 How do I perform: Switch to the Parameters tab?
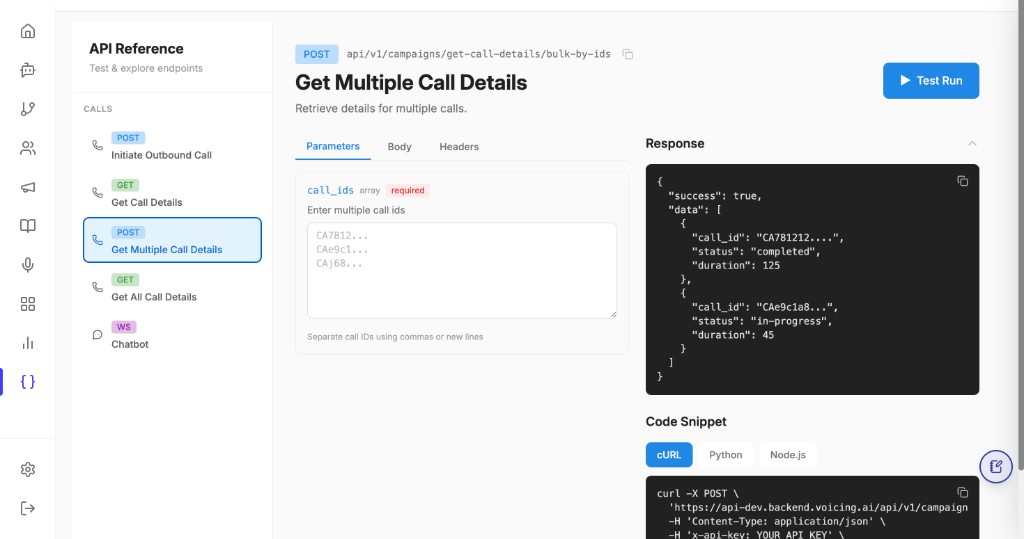(x=332, y=146)
